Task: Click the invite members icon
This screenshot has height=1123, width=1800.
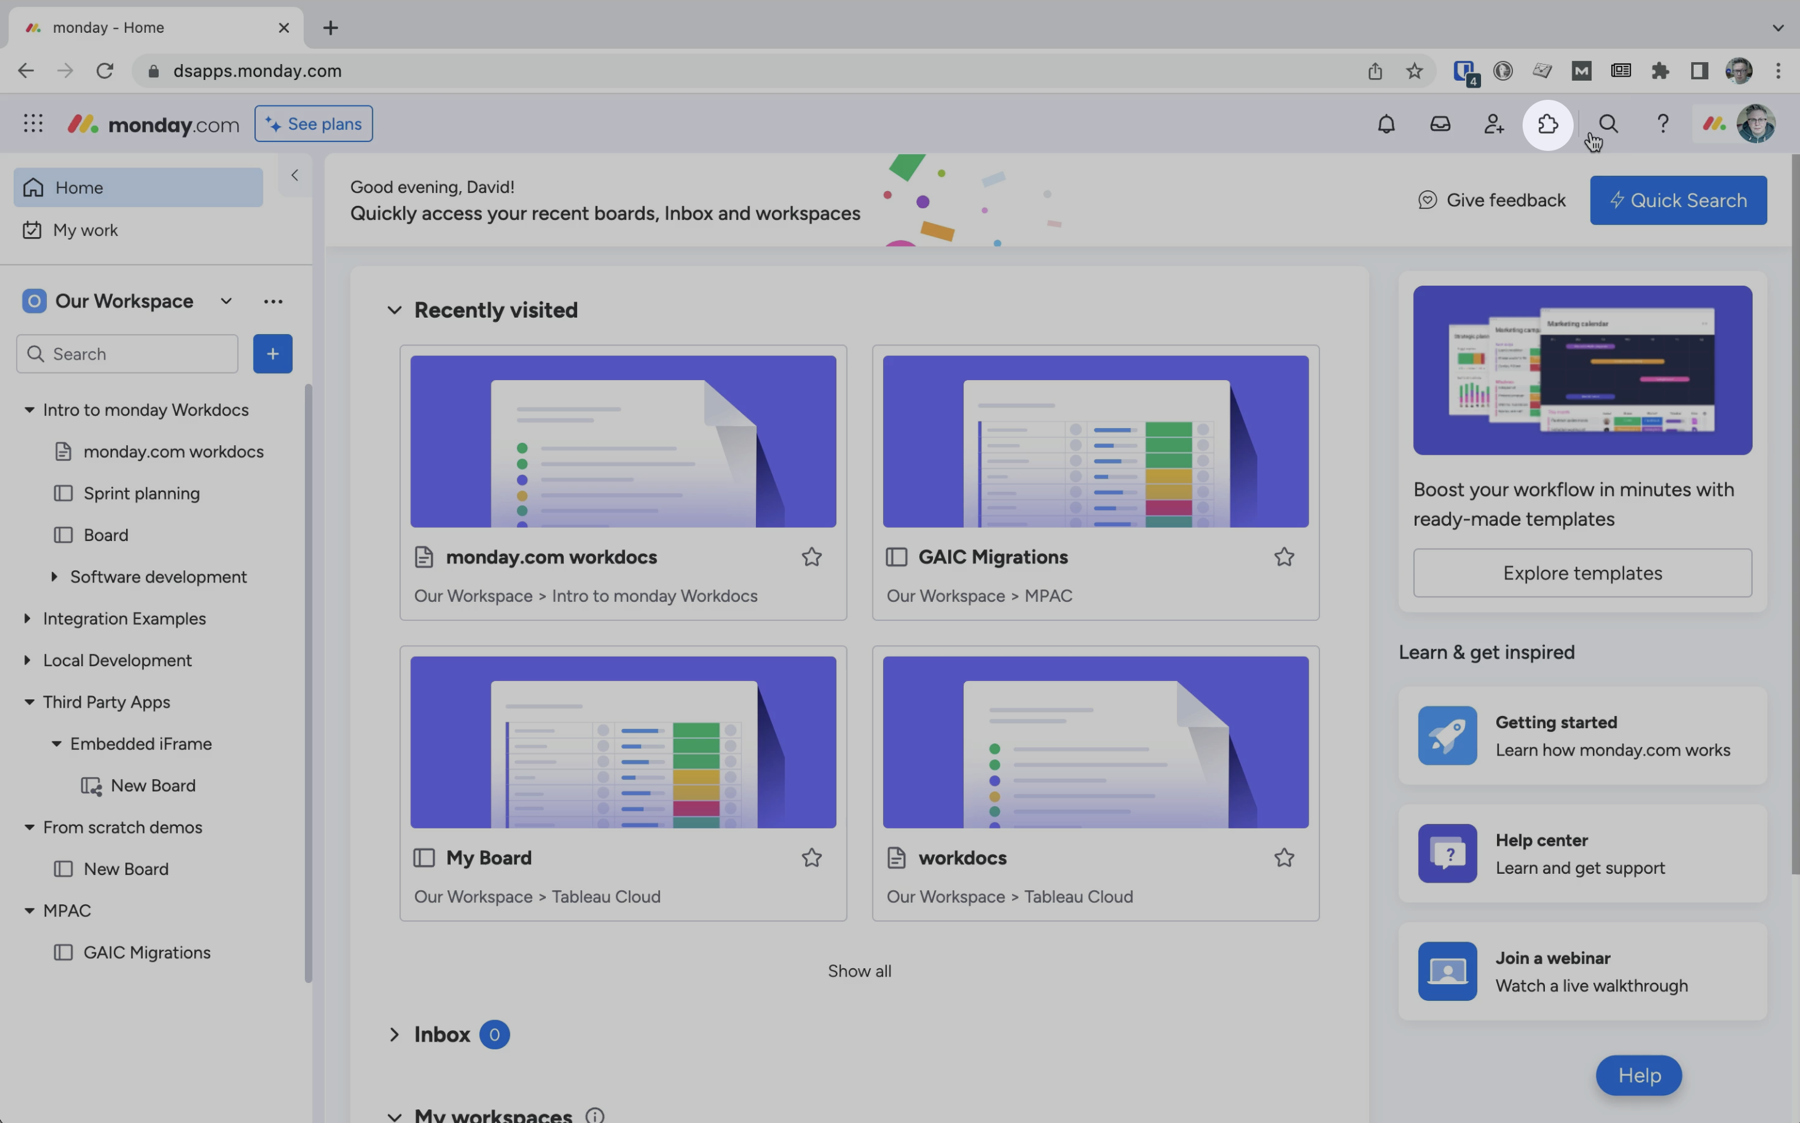Action: (x=1494, y=124)
